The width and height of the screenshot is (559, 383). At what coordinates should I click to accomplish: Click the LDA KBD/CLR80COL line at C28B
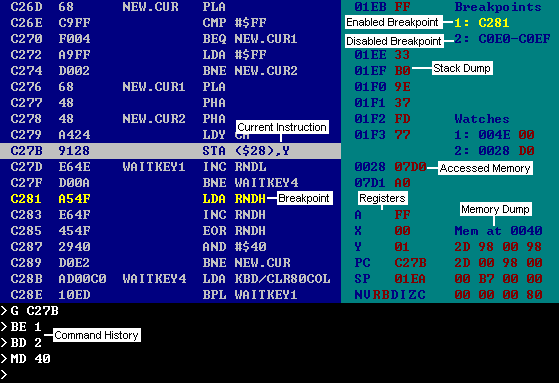266,279
